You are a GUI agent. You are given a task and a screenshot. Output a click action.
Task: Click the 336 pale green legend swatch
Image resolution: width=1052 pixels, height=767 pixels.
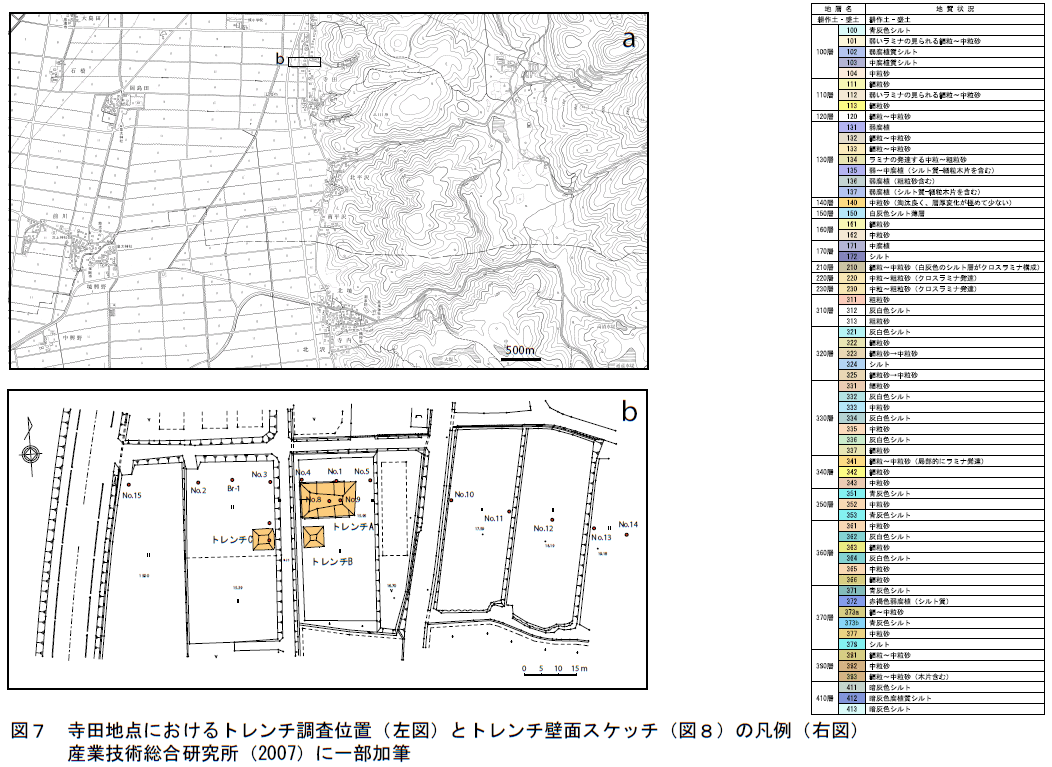pos(851,440)
